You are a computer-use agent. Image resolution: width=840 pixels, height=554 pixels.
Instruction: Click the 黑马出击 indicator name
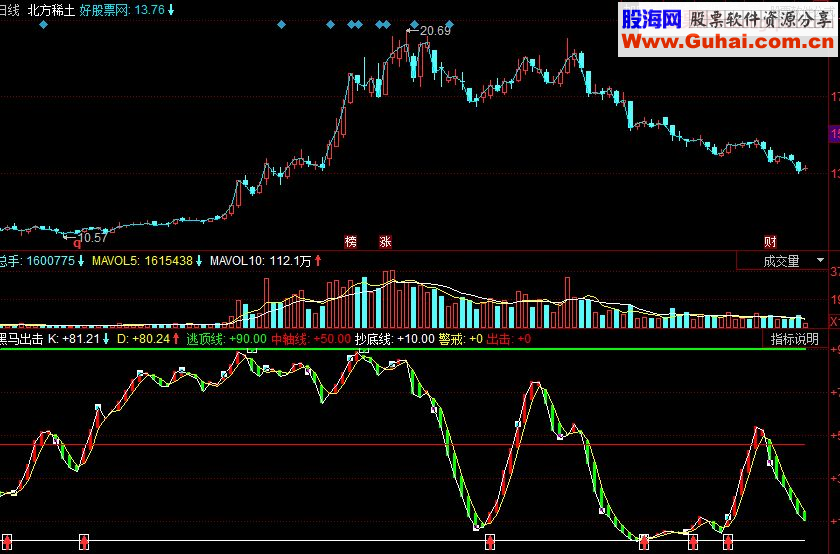click(21, 339)
